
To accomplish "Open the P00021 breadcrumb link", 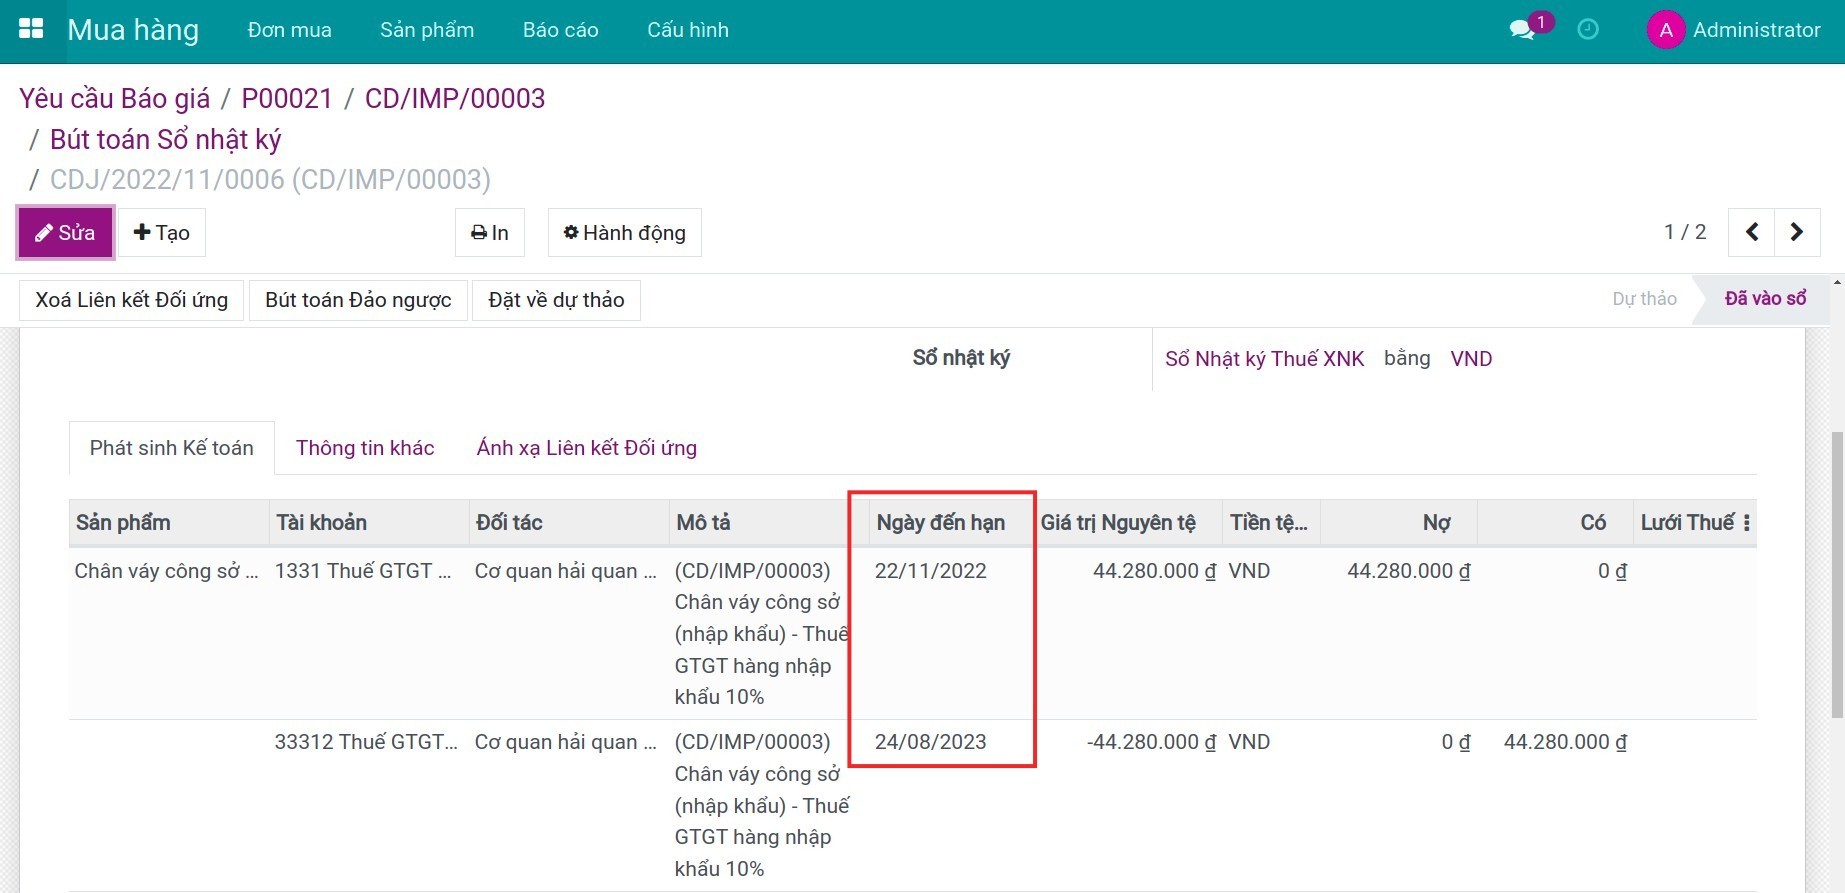I will tap(287, 98).
